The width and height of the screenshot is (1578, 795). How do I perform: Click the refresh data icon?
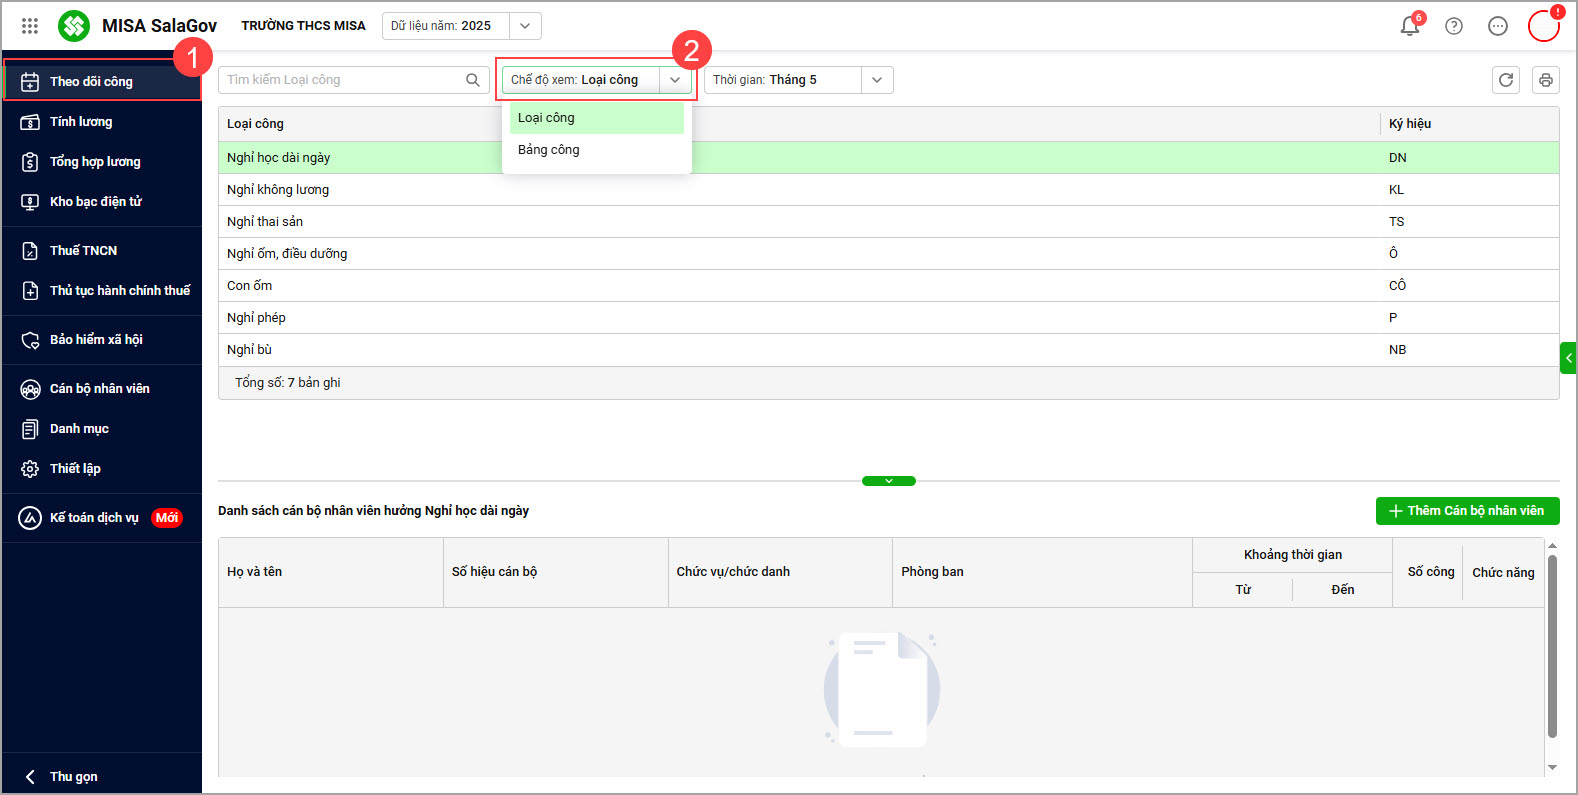pos(1506,80)
